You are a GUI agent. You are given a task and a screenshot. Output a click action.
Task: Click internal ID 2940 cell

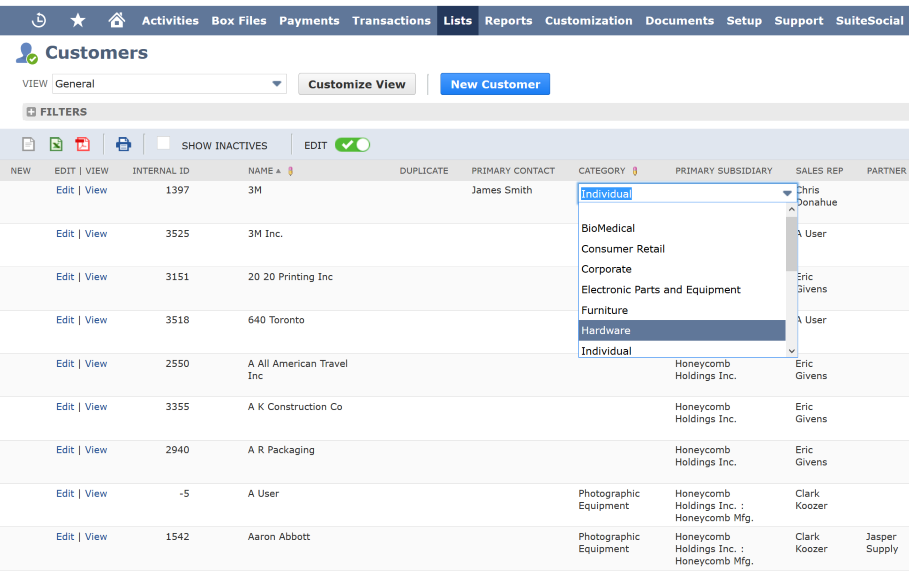tap(177, 449)
